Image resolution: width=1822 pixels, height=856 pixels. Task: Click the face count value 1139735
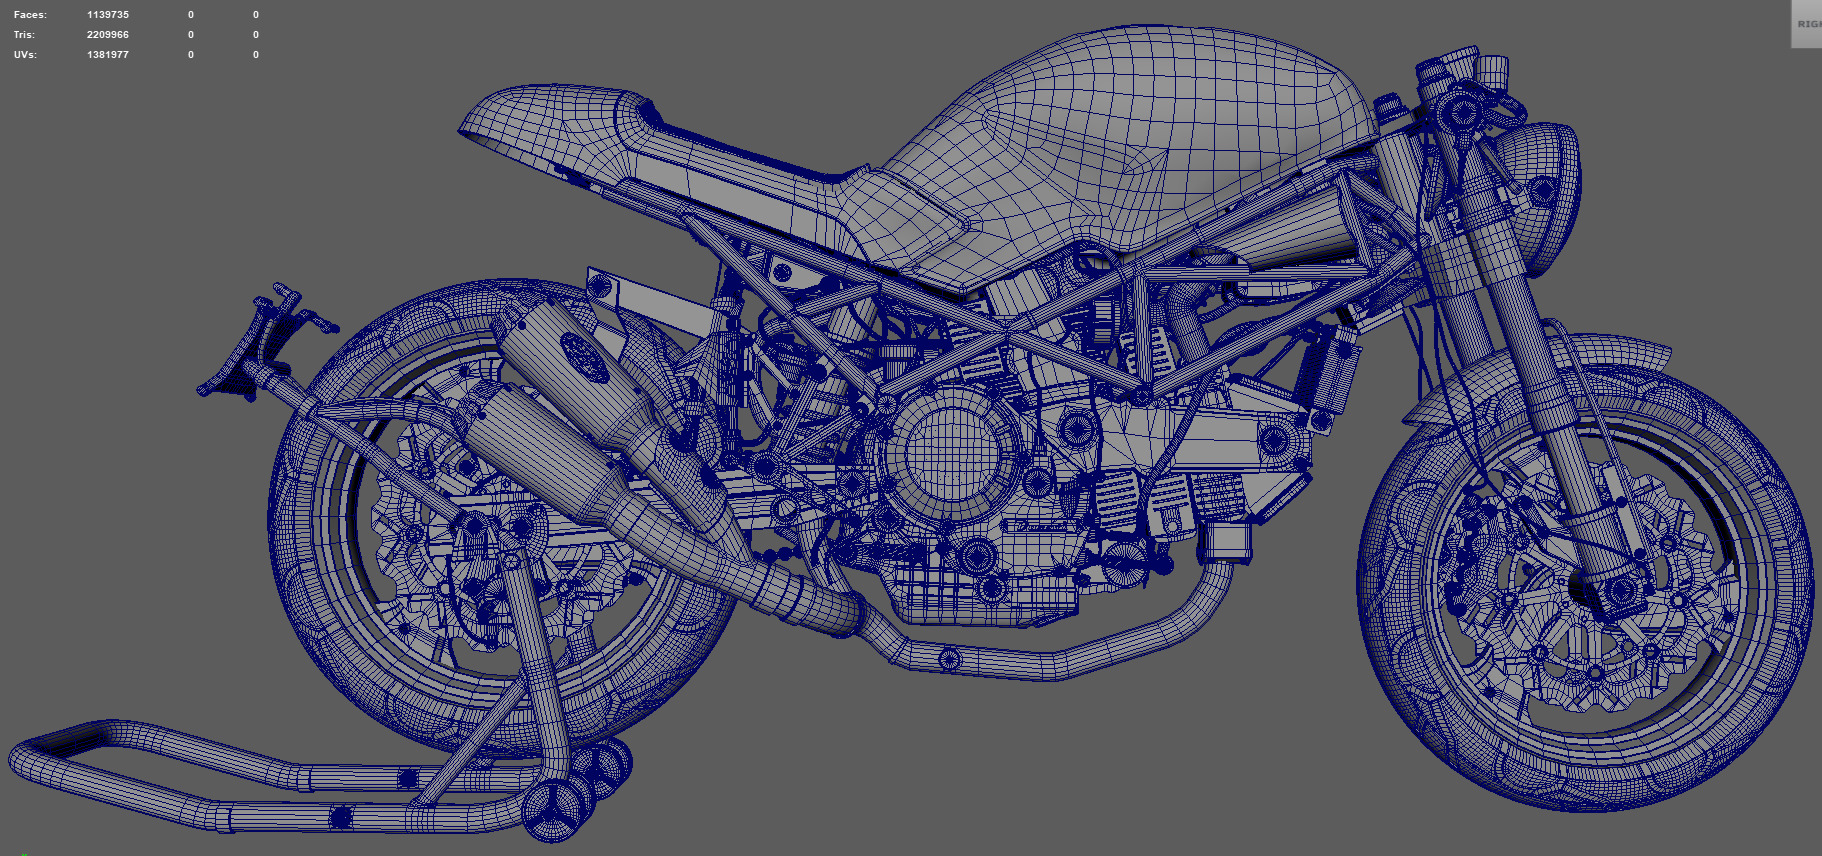coord(108,15)
